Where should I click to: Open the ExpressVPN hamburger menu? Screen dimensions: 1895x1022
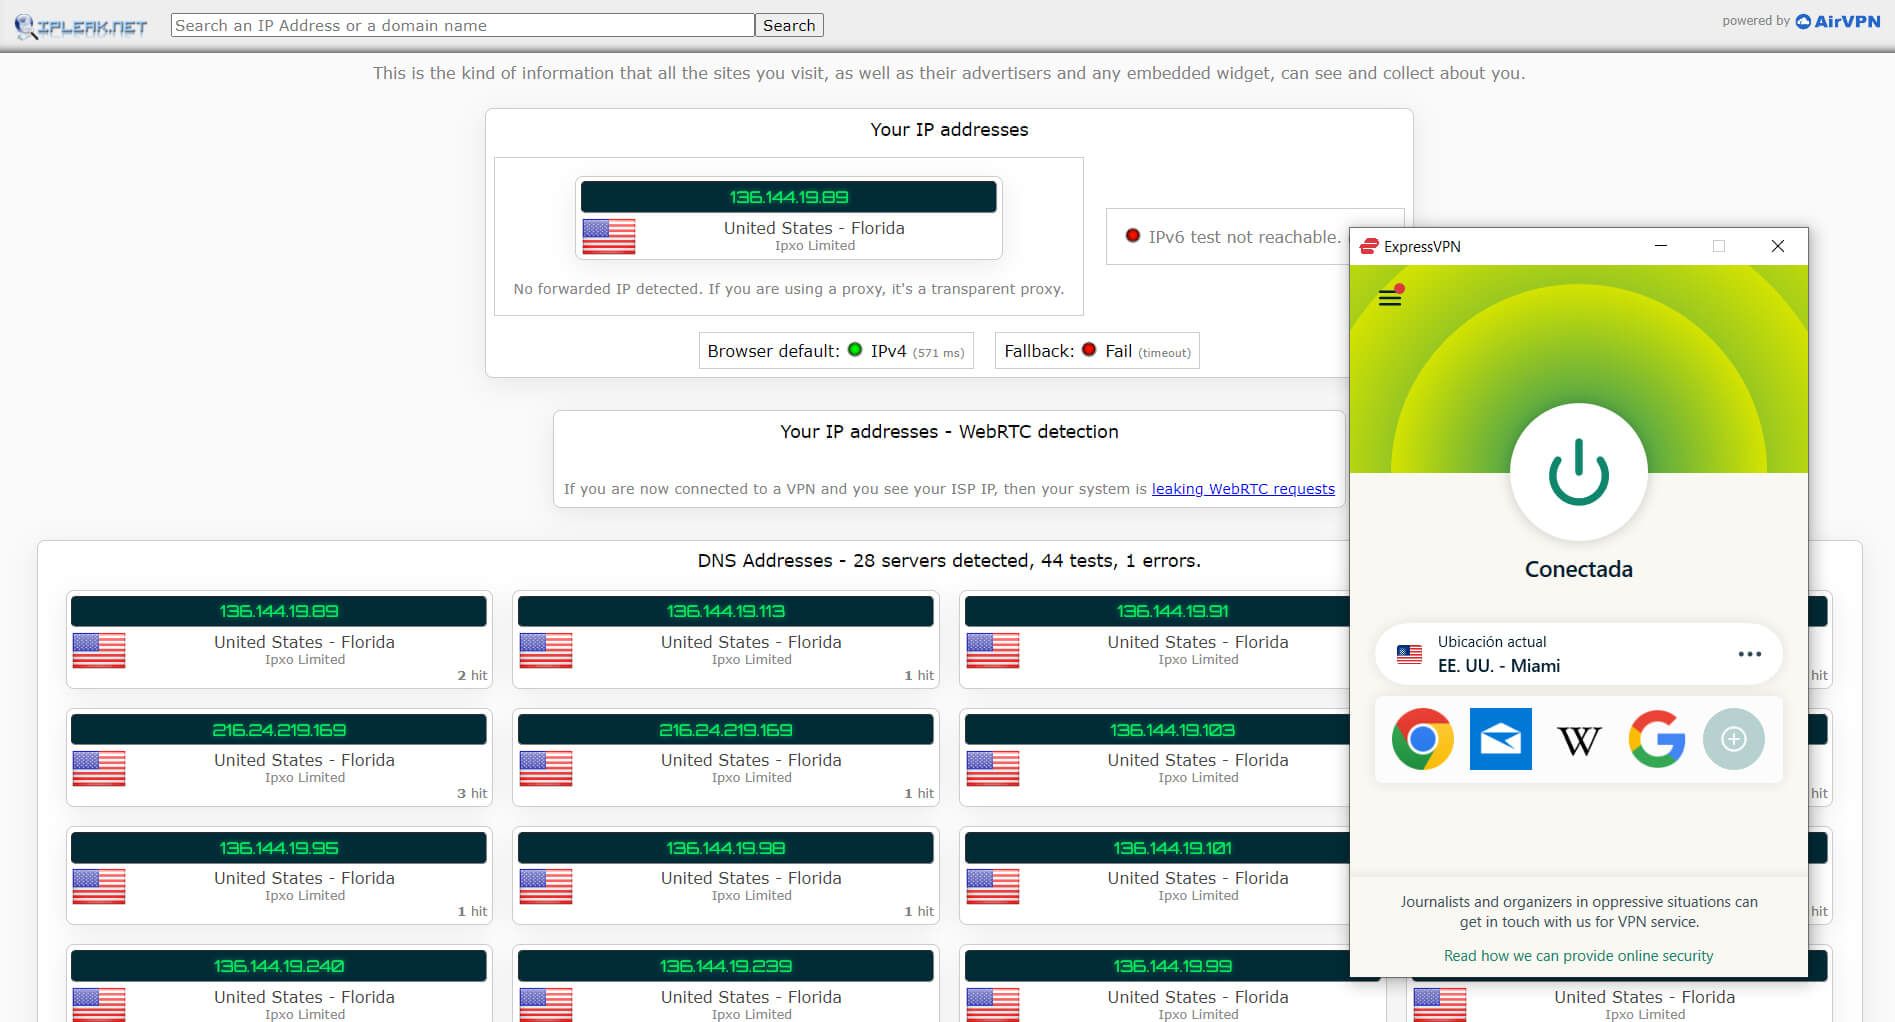click(1390, 297)
